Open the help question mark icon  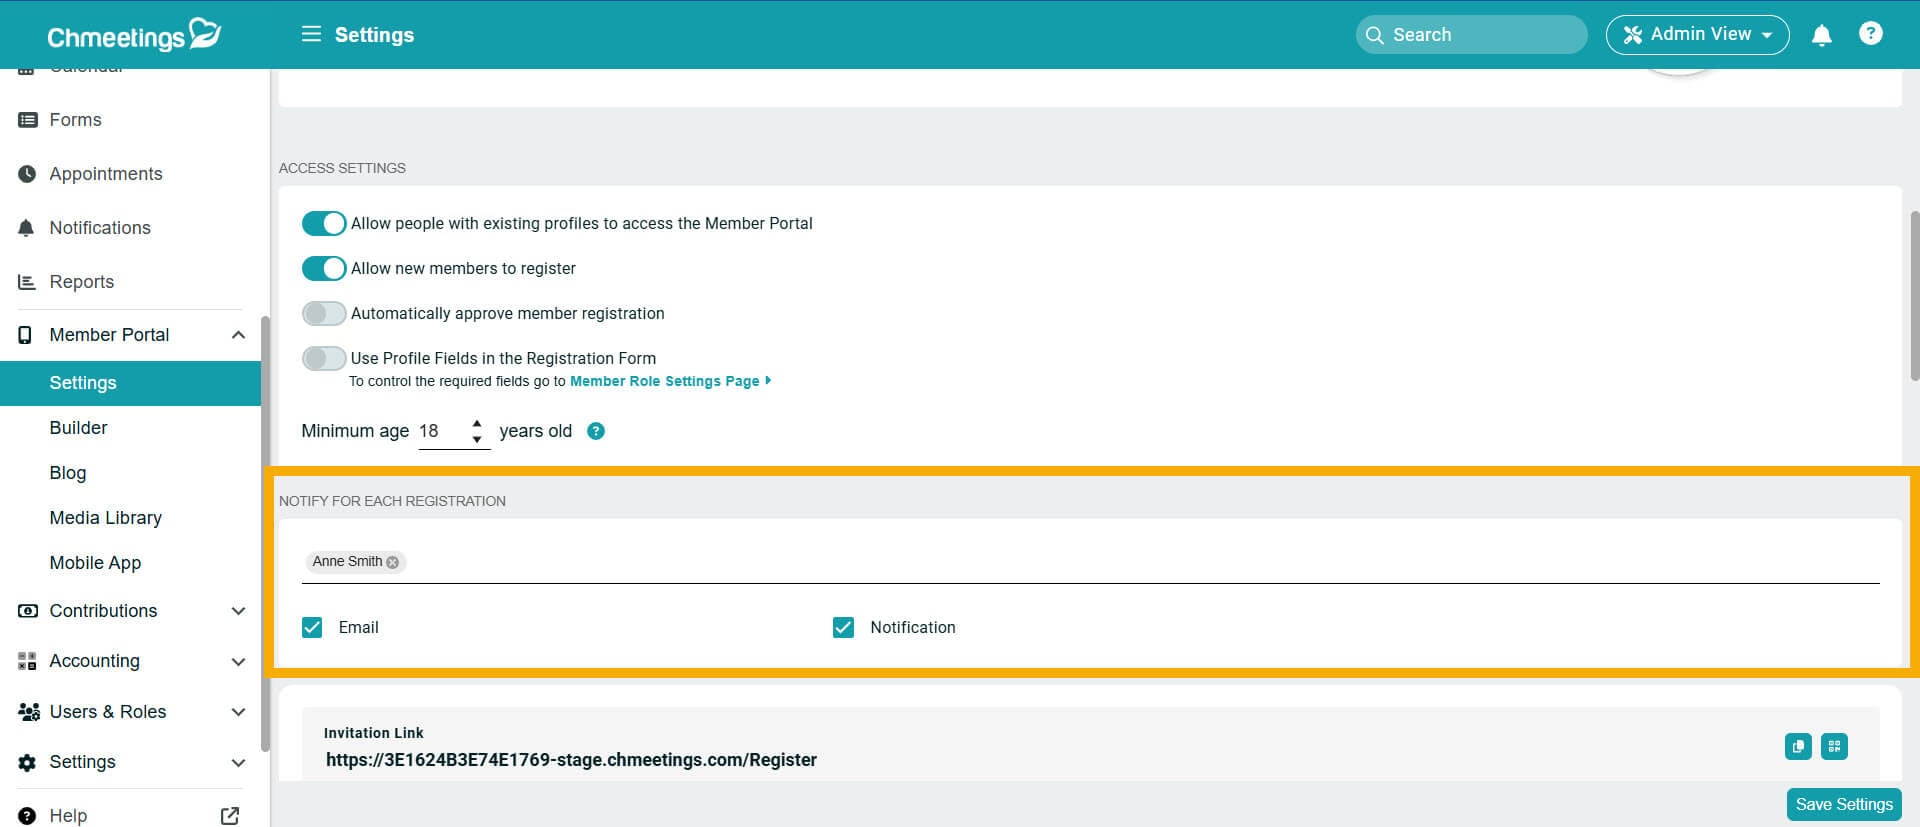point(1870,34)
